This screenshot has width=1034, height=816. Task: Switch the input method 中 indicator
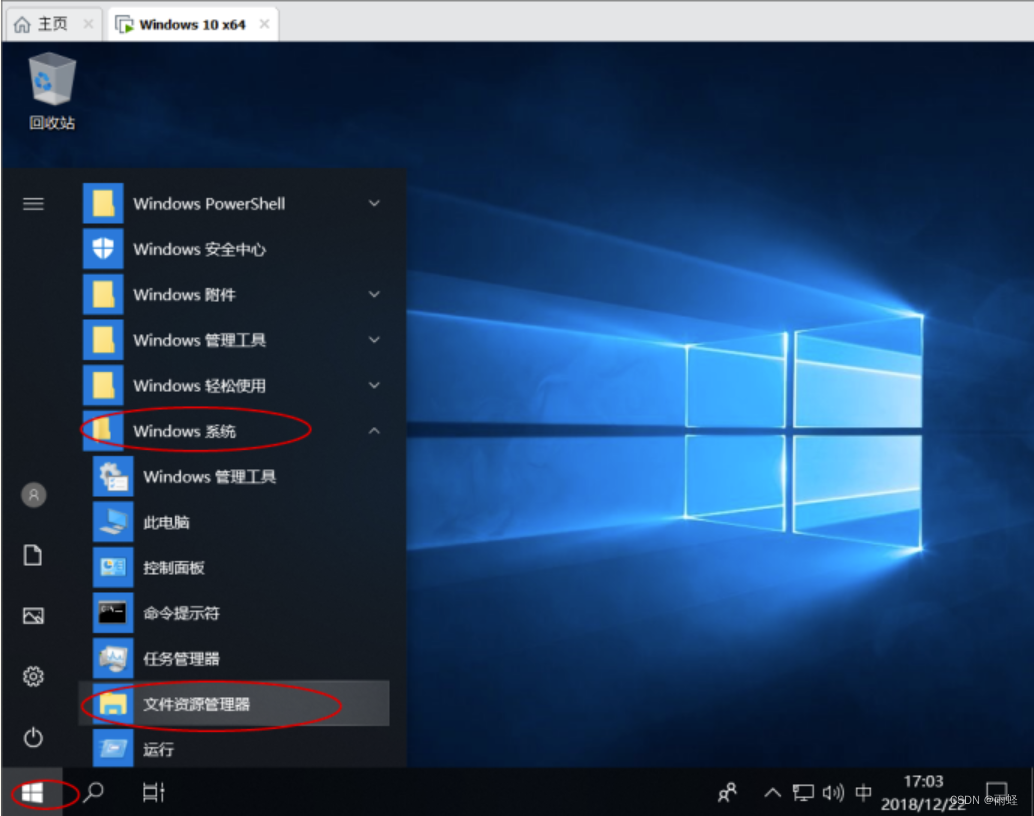tap(863, 792)
